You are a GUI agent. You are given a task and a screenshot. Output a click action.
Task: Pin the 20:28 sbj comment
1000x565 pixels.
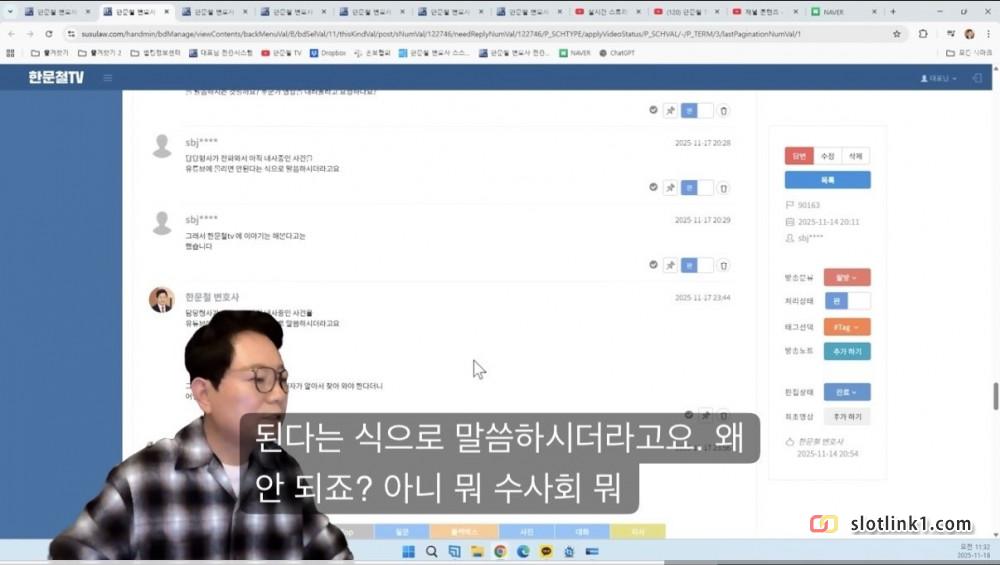tap(670, 187)
